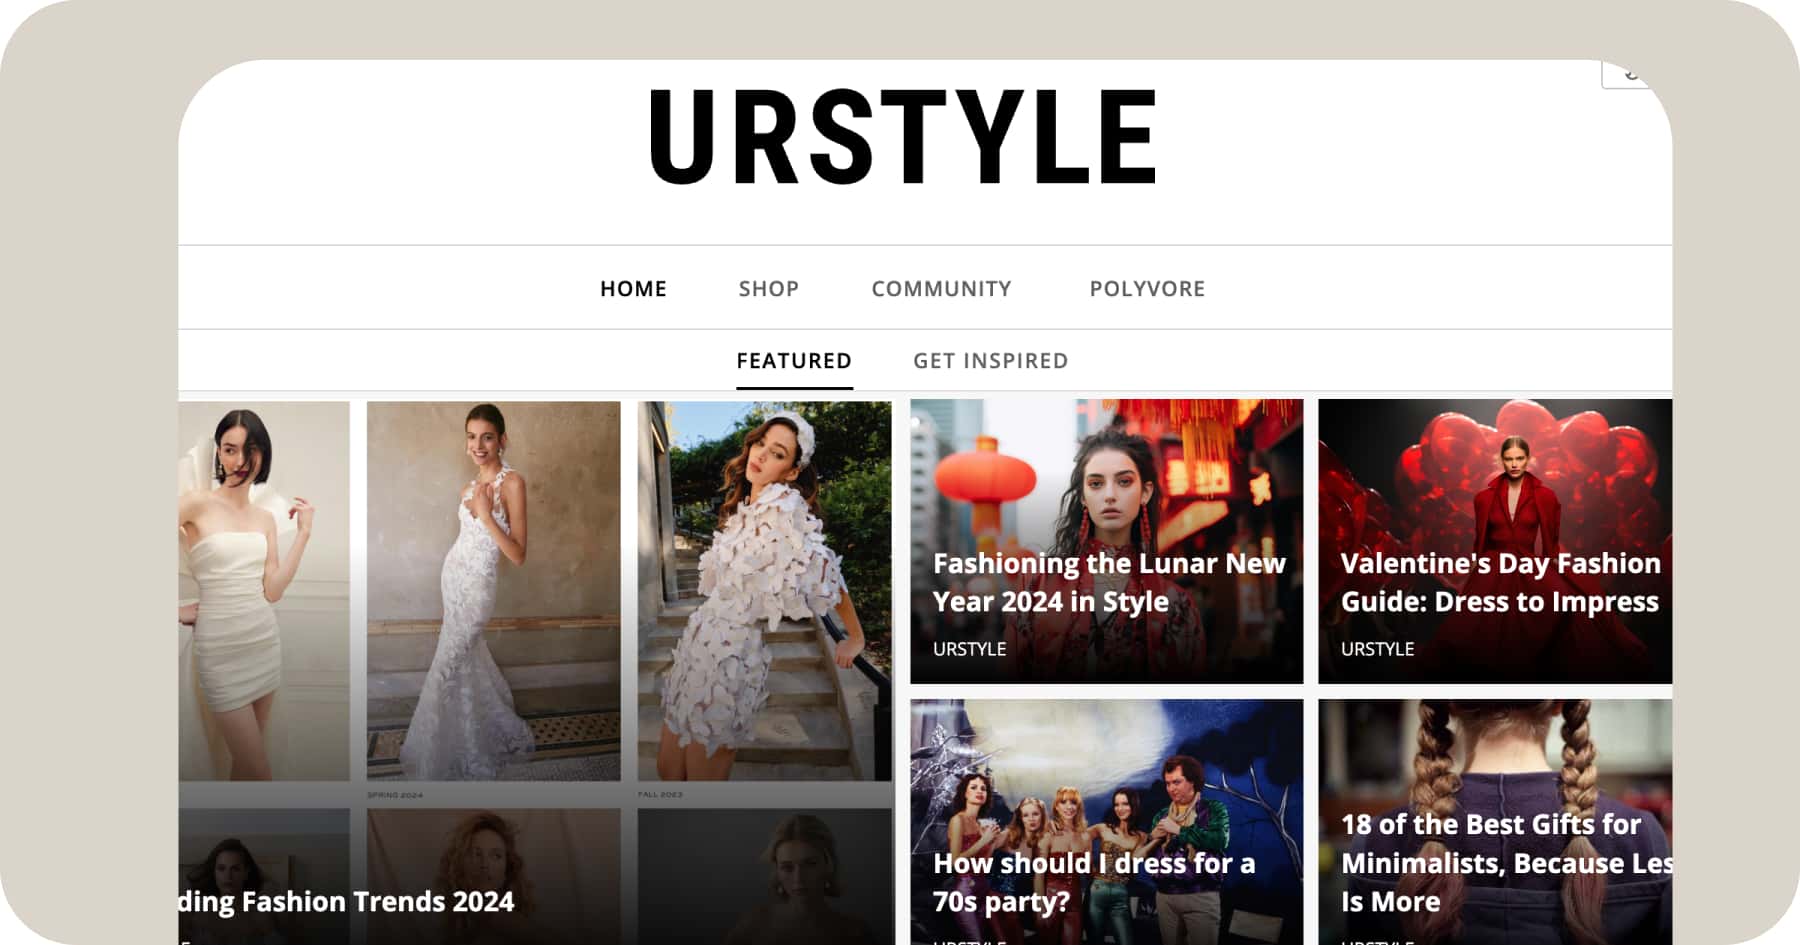Image resolution: width=1800 pixels, height=945 pixels.
Task: Open the HOME navigation item
Action: point(633,289)
